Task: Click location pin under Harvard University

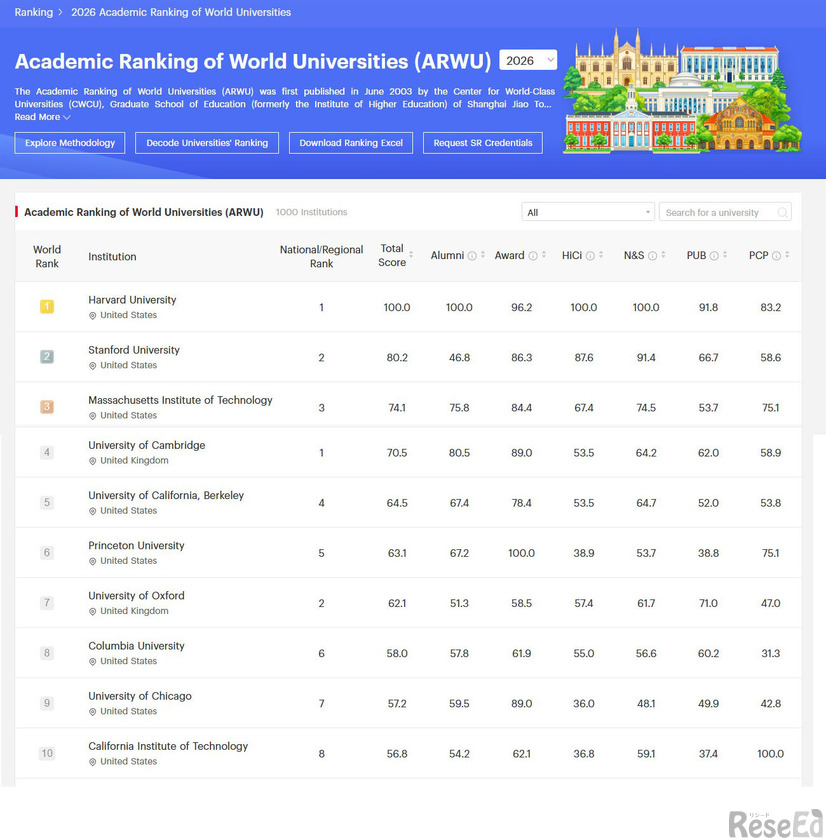Action: pos(93,316)
